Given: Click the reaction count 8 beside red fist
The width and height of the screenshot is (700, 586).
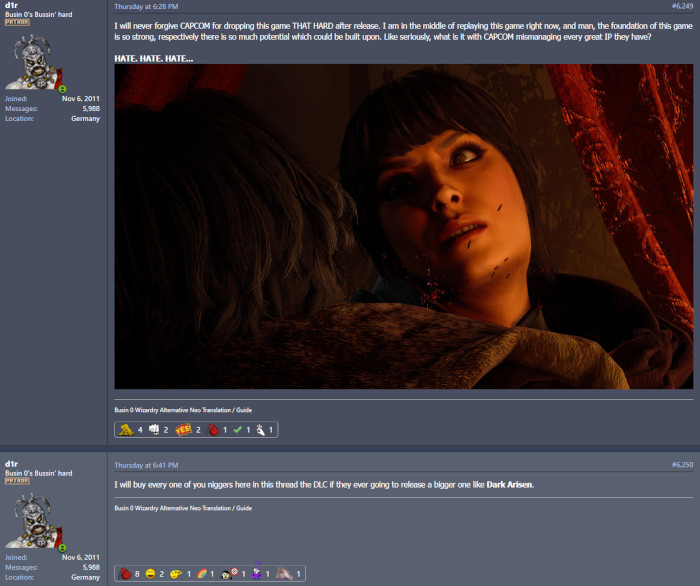Looking at the screenshot, I should pos(137,574).
